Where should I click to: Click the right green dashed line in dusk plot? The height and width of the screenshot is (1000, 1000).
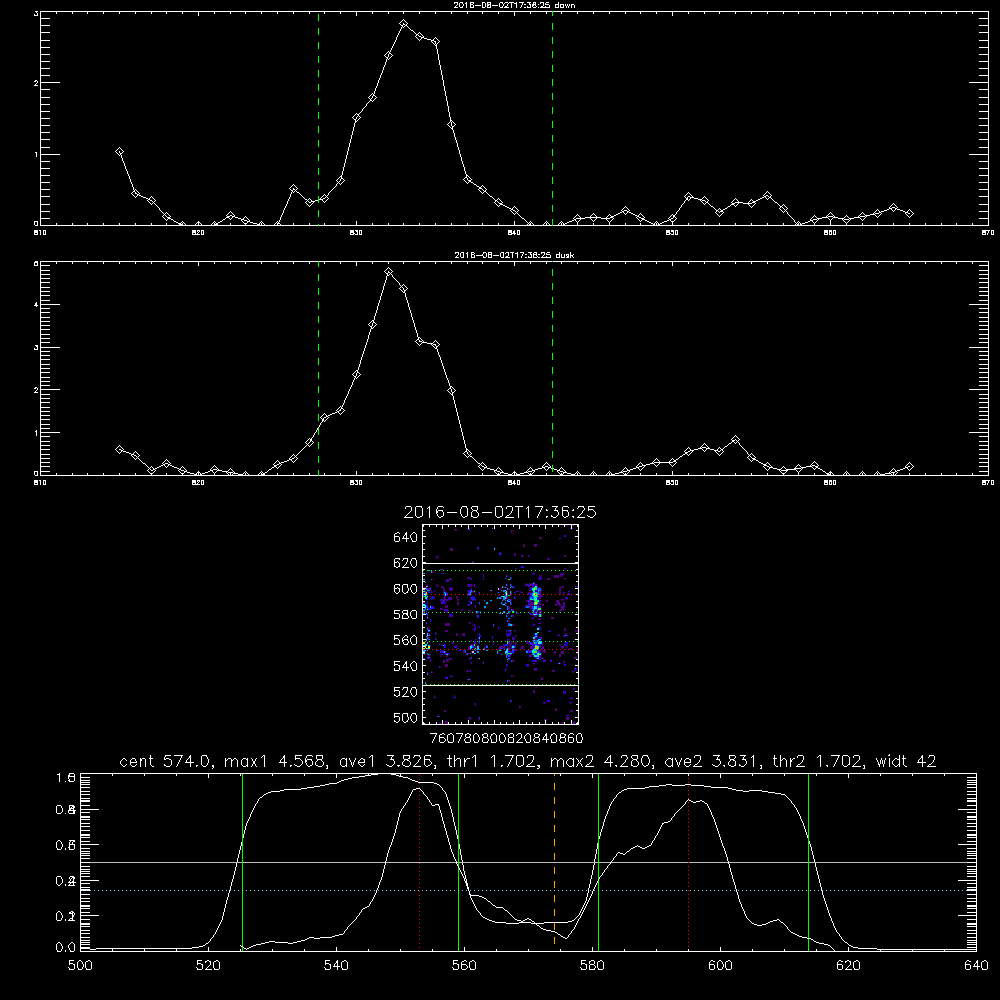[552, 369]
